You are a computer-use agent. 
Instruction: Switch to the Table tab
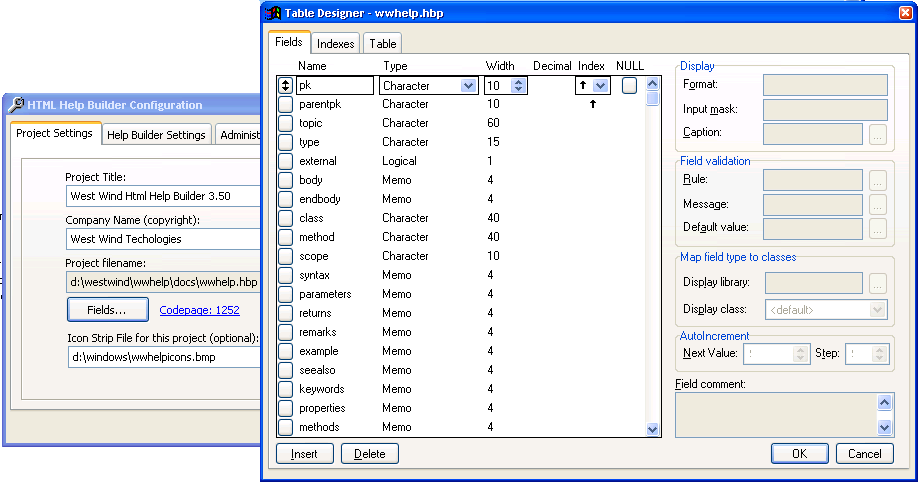point(382,43)
